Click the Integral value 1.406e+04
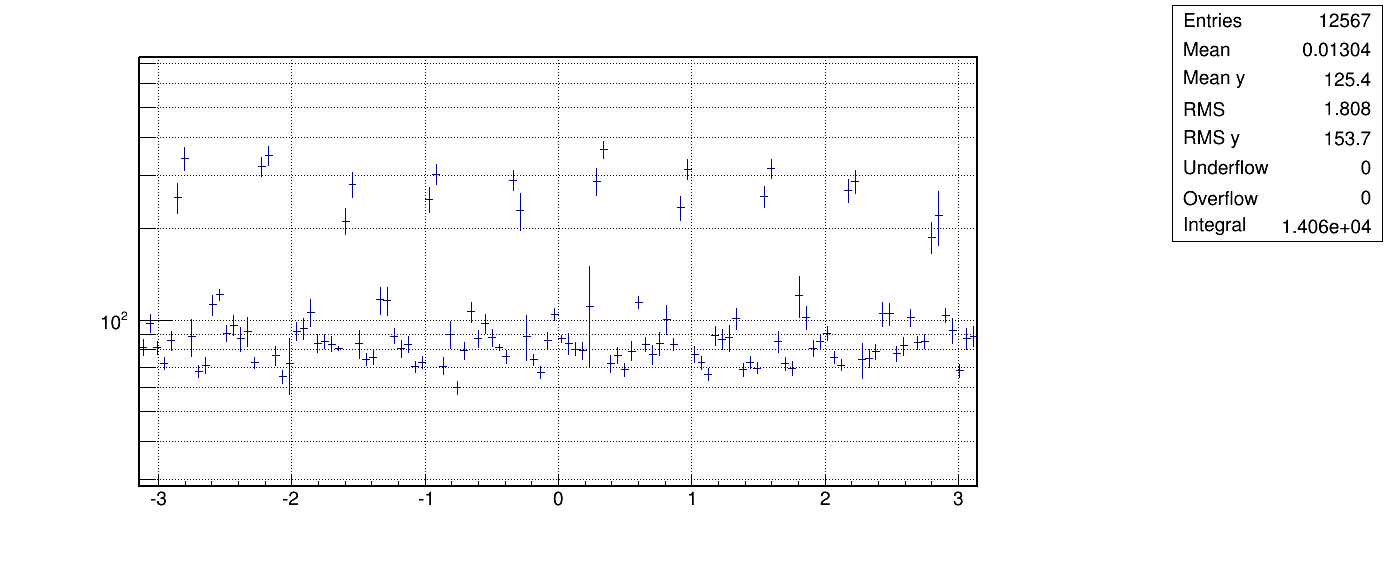This screenshot has height=572, width=1396. [1326, 228]
